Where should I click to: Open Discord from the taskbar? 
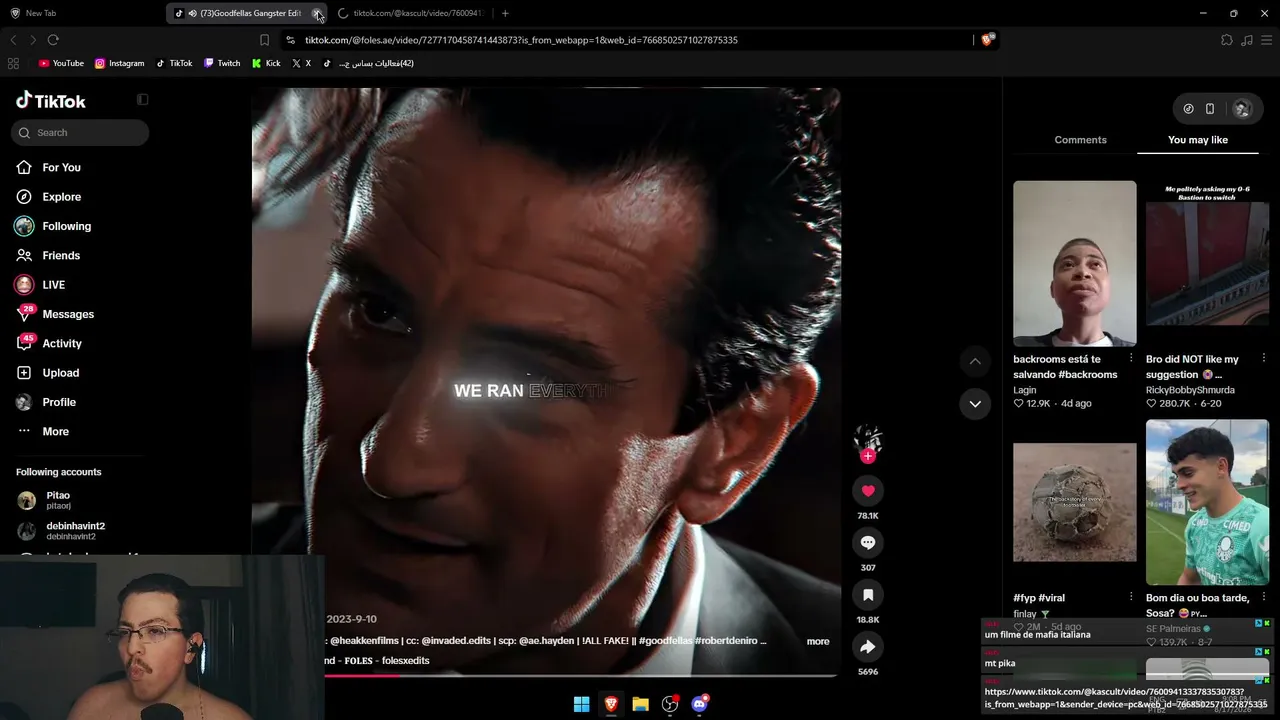[700, 704]
